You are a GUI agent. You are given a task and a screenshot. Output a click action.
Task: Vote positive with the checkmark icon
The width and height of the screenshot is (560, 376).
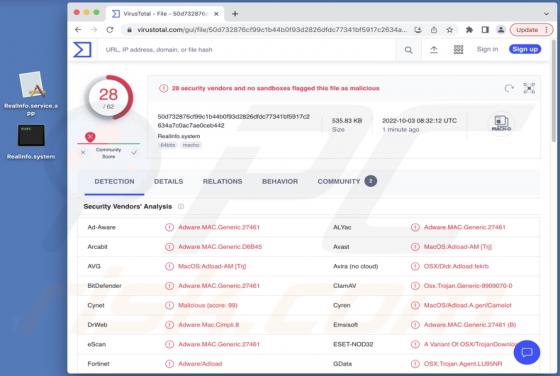(134, 152)
